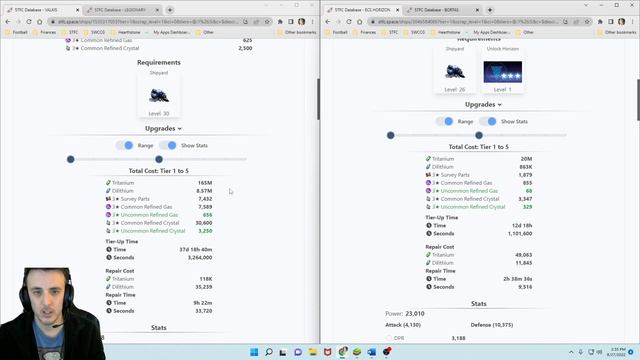640x360 pixels.
Task: Click the left tier slider handle on the ECS HORIZON page
Action: (391, 135)
